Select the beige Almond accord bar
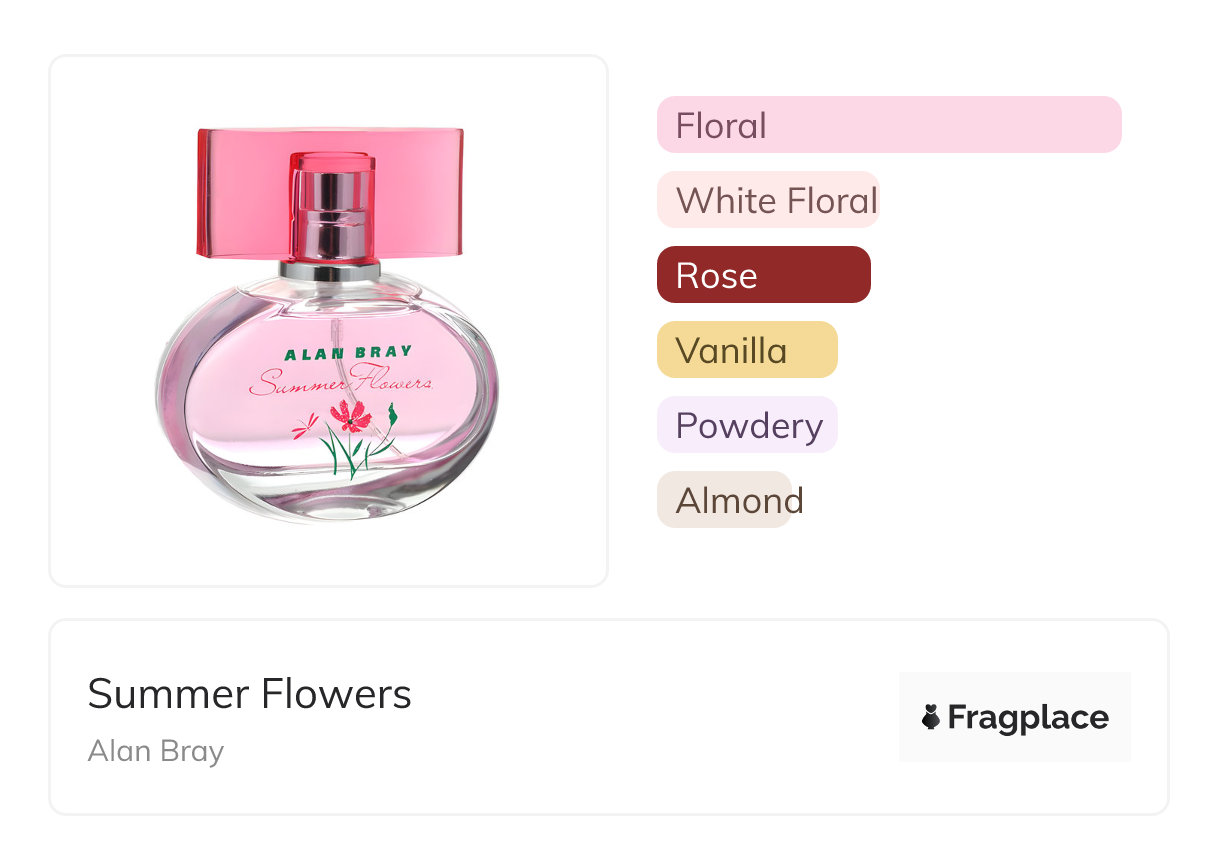 coord(724,500)
